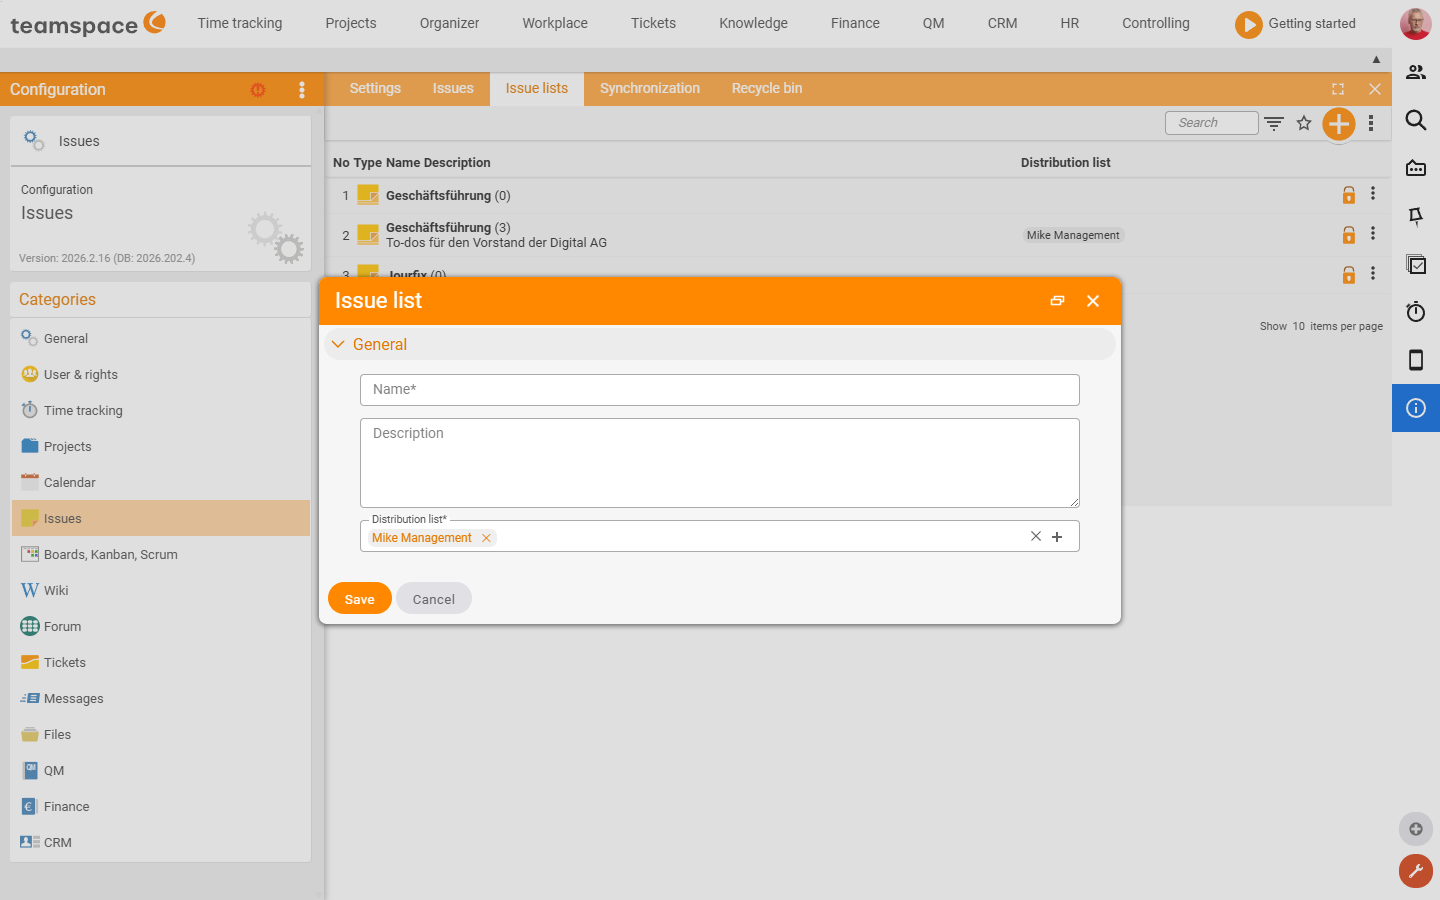Click into the Name field
The width and height of the screenshot is (1440, 900).
pyautogui.click(x=720, y=390)
